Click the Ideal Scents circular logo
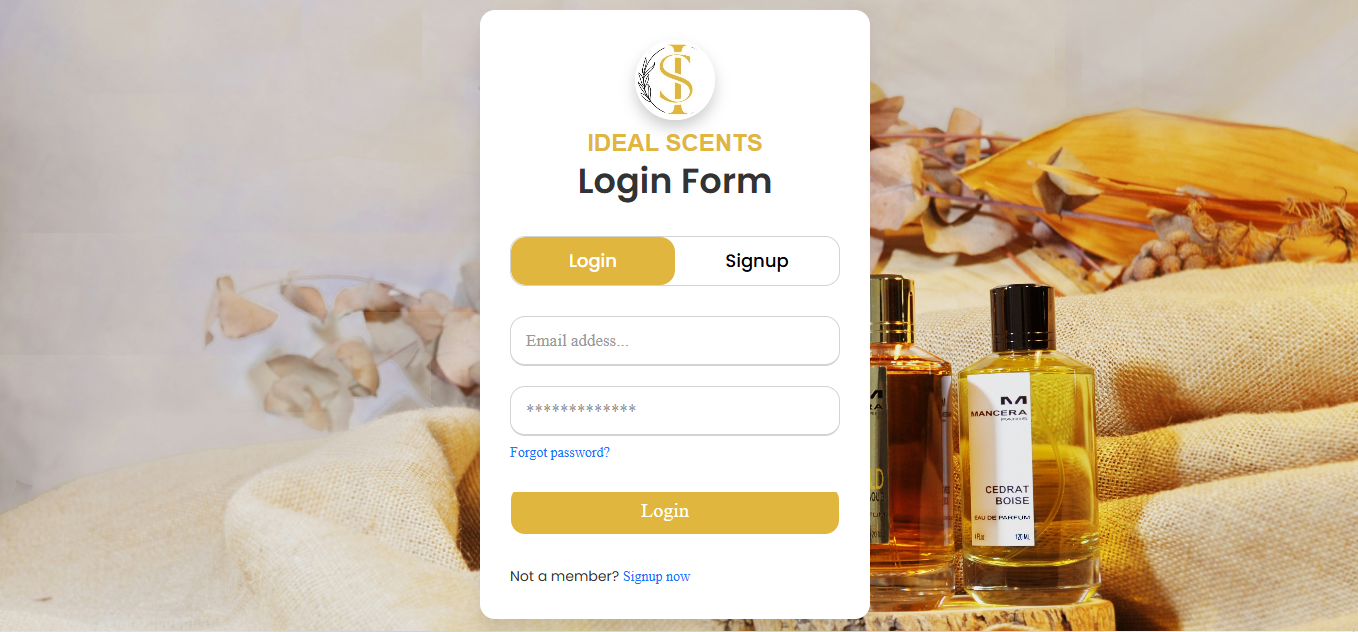 (675, 80)
